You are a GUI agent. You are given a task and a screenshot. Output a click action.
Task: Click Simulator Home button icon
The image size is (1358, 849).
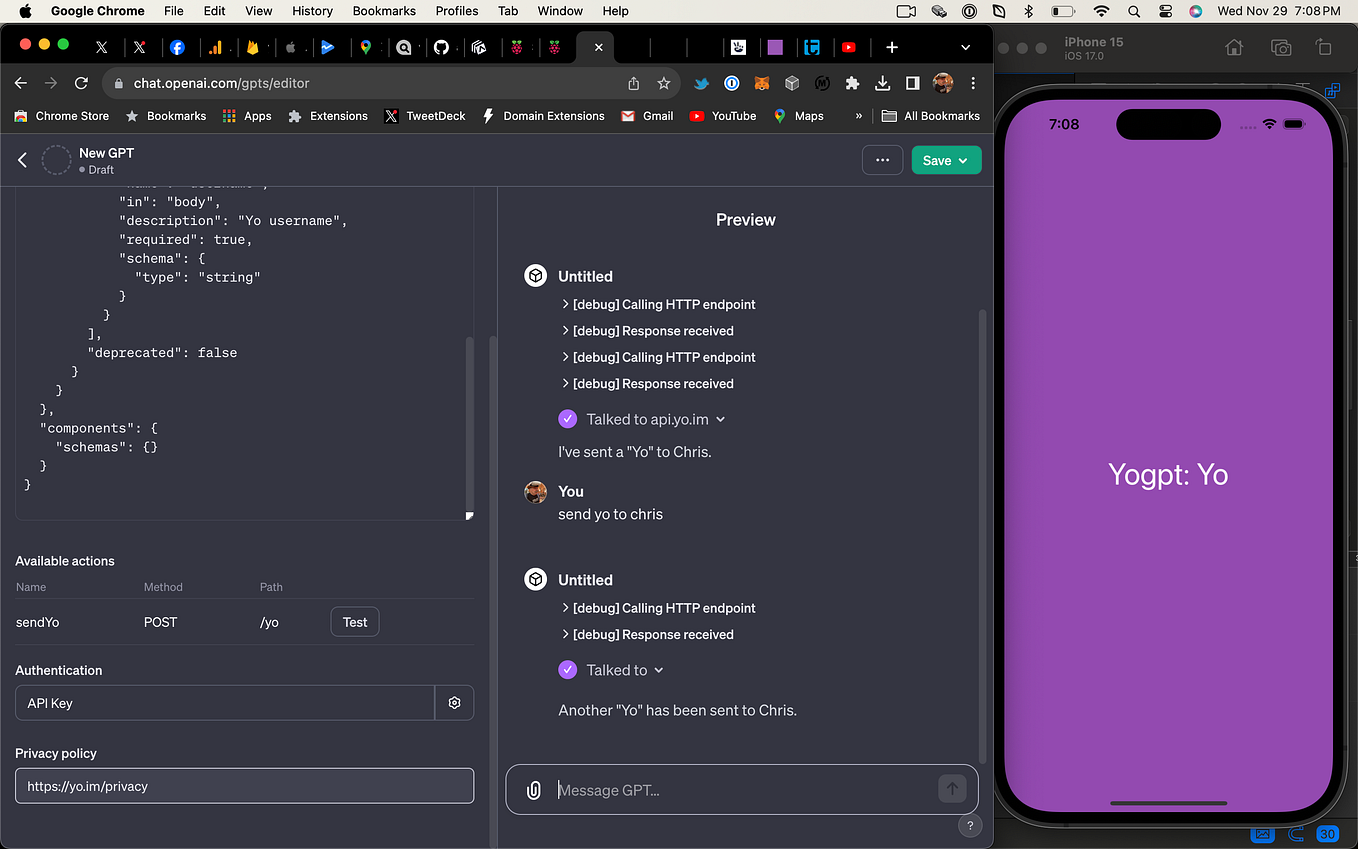pyautogui.click(x=1234, y=47)
